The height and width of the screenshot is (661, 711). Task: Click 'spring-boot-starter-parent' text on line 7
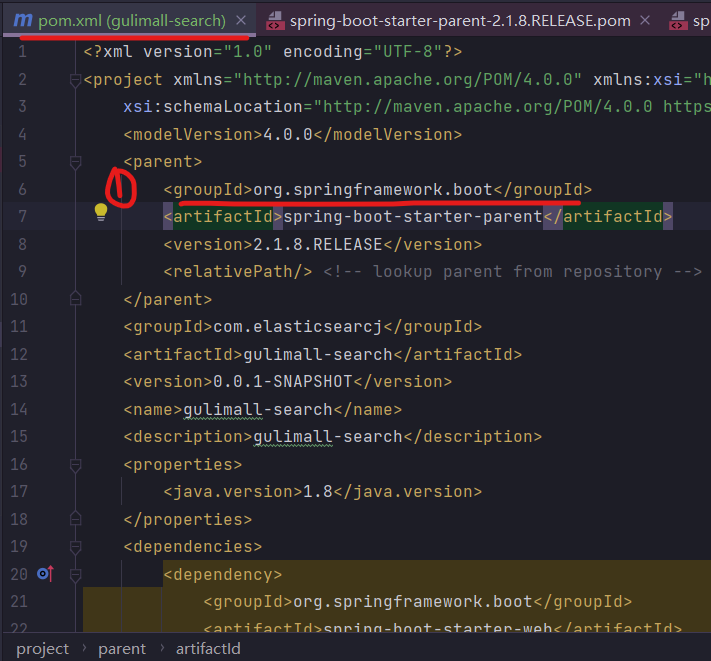click(x=413, y=217)
